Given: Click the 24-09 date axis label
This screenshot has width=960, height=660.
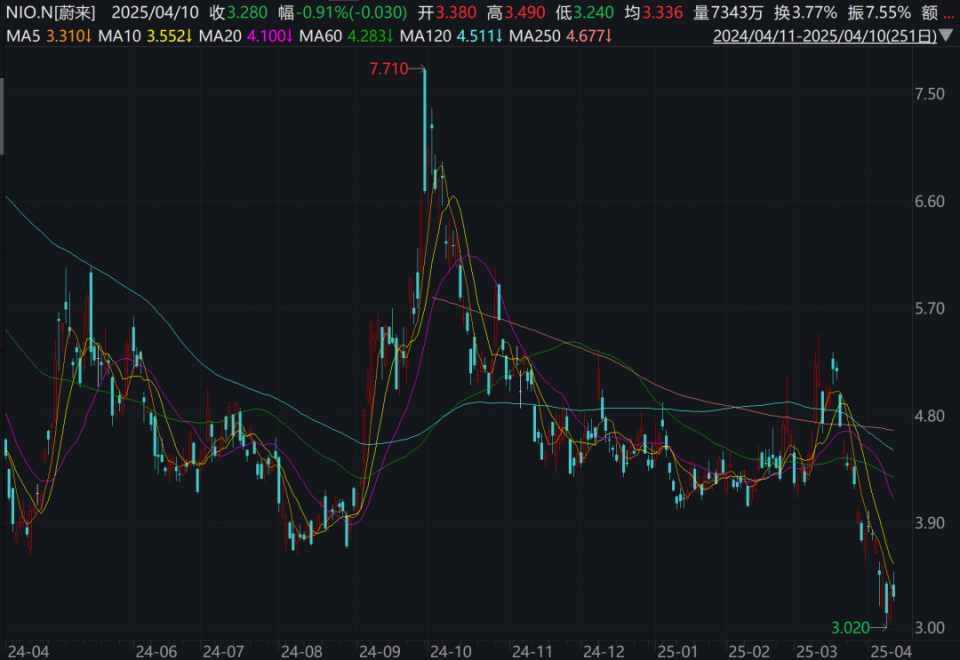Looking at the screenshot, I should pyautogui.click(x=380, y=651).
